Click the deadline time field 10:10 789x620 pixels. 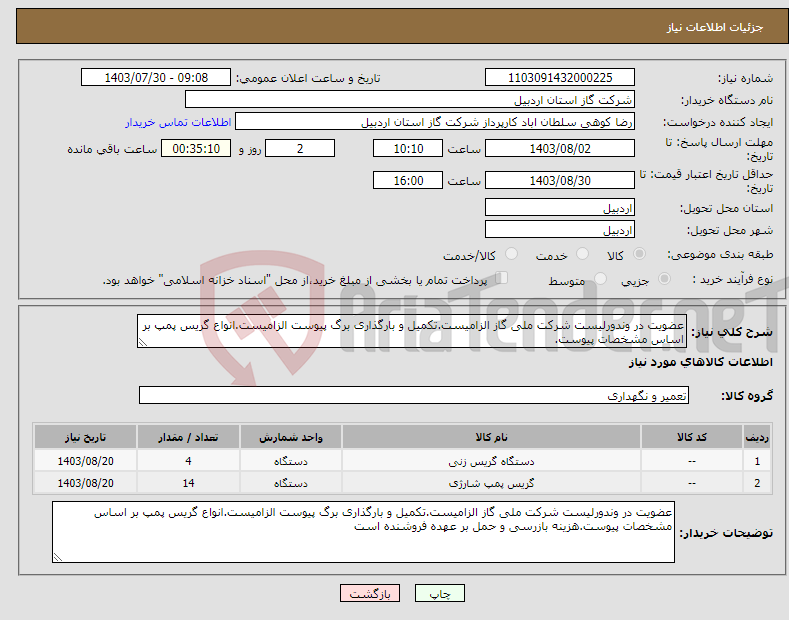[408, 148]
